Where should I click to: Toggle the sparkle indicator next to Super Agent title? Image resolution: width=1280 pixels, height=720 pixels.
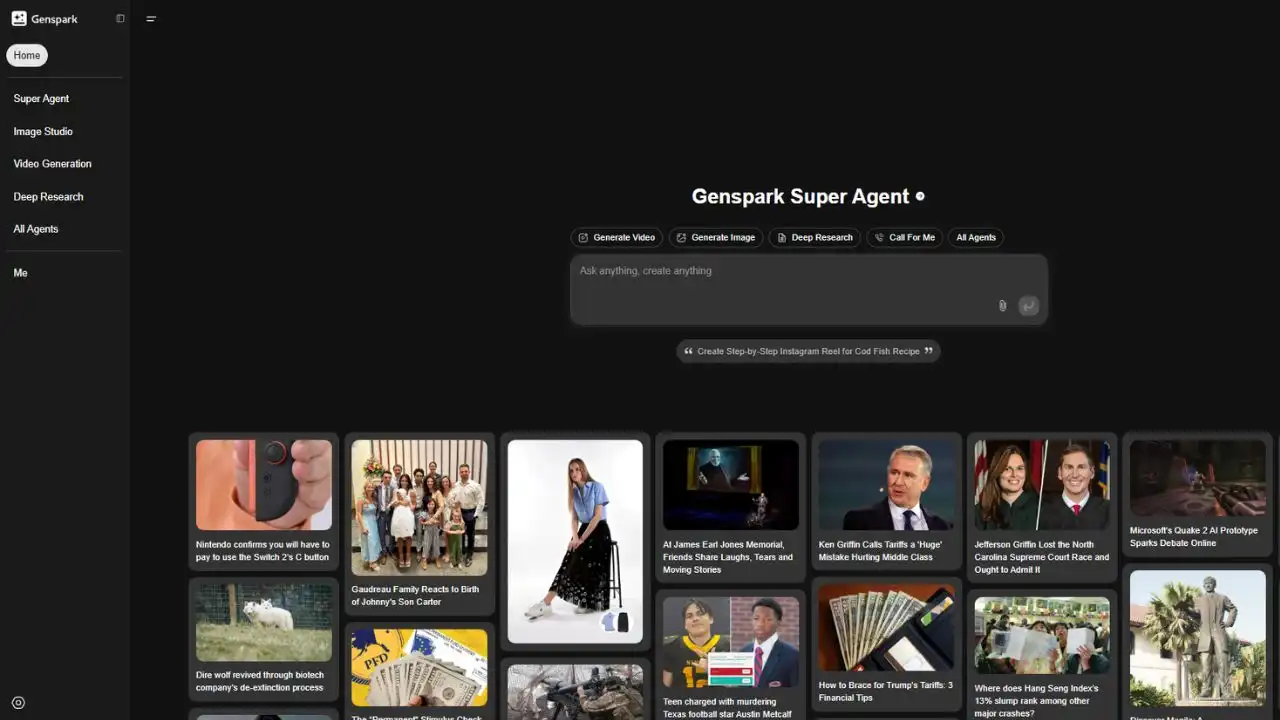pos(919,196)
